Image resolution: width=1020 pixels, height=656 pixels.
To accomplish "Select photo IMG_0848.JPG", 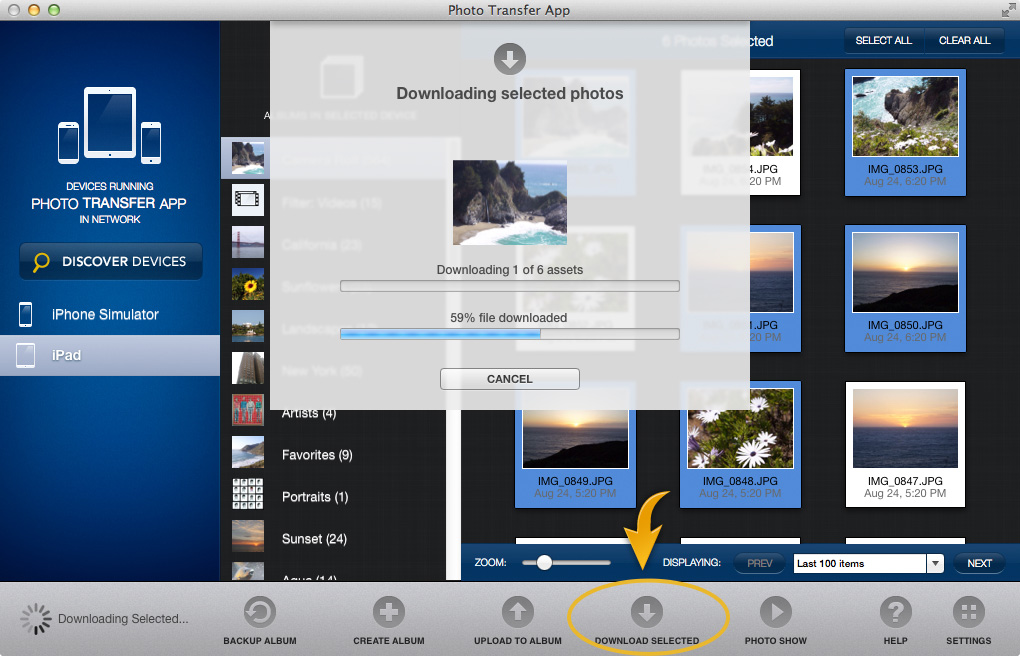I will [740, 444].
